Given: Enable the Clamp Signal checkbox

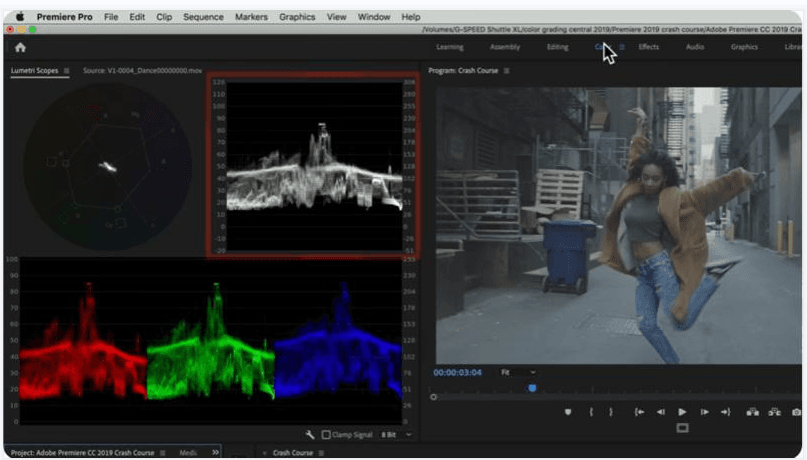Looking at the screenshot, I should tap(326, 435).
